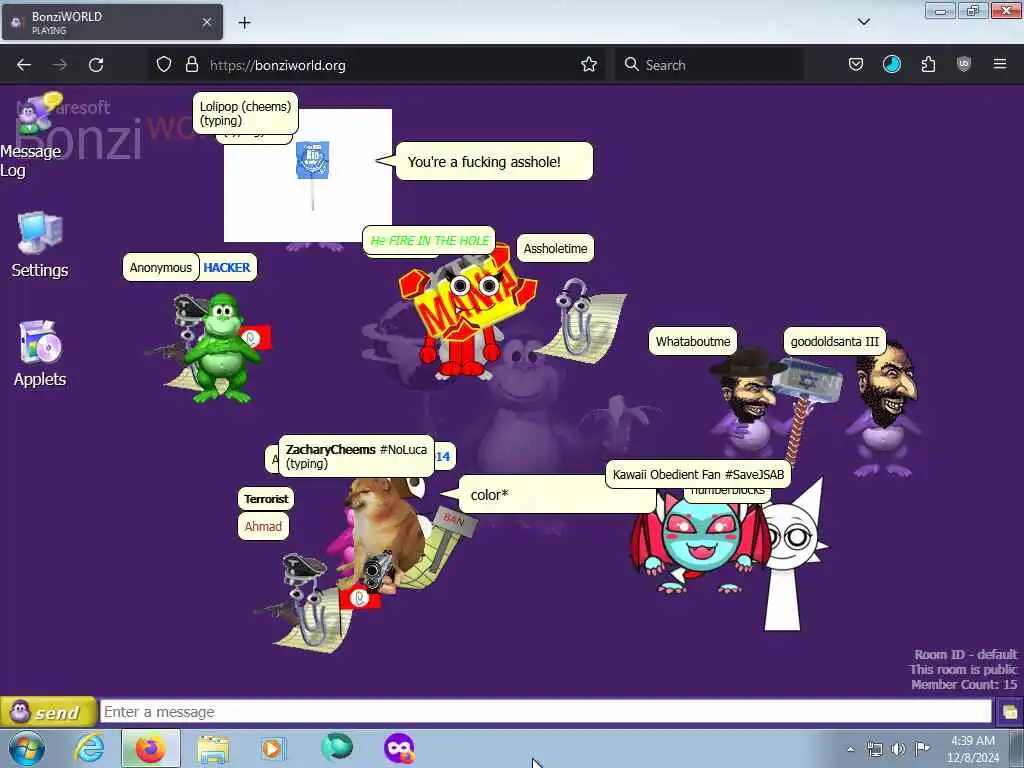Click the Cheems dog character

(385, 532)
